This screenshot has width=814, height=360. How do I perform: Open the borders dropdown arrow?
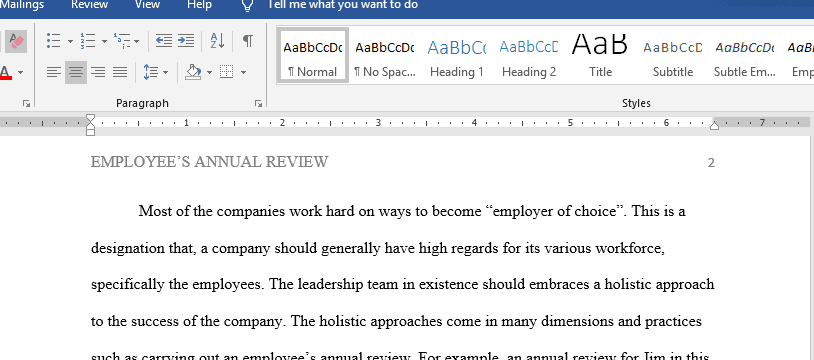pos(243,72)
